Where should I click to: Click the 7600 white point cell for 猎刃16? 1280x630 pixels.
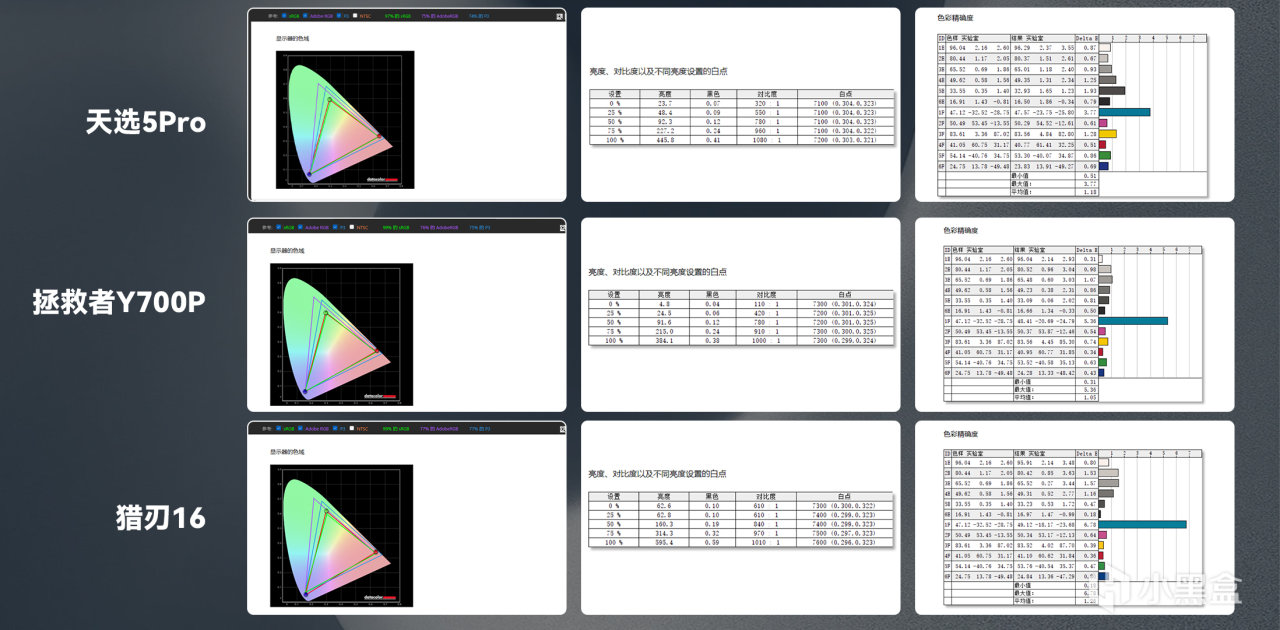pyautogui.click(x=847, y=544)
